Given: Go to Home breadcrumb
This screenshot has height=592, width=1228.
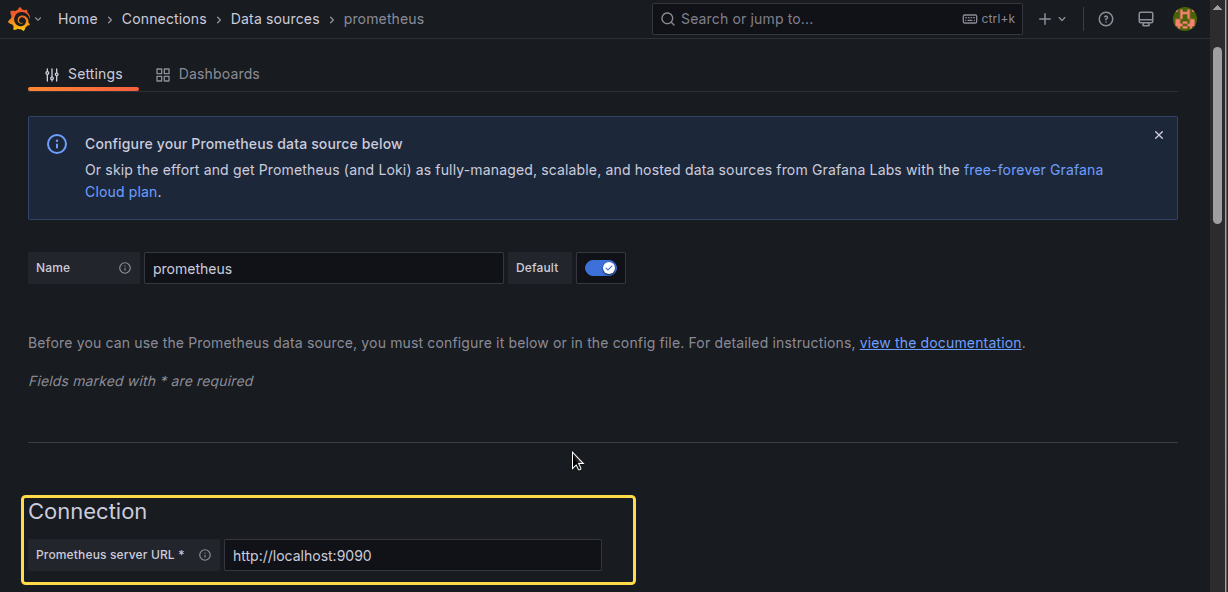Looking at the screenshot, I should click(x=78, y=19).
